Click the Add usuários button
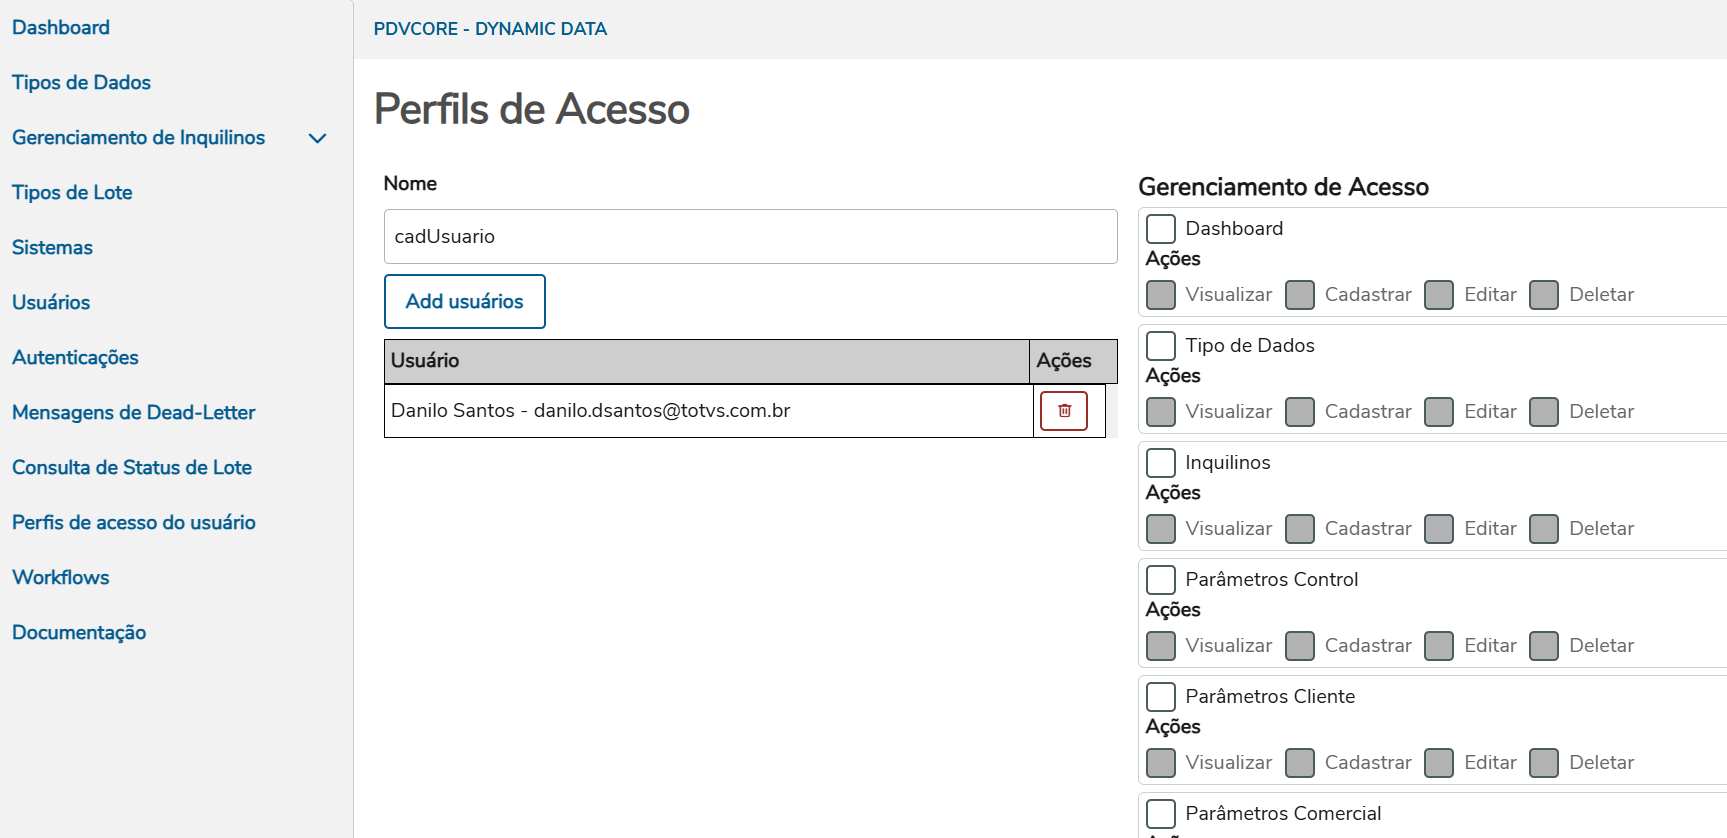The width and height of the screenshot is (1727, 838). pyautogui.click(x=465, y=302)
